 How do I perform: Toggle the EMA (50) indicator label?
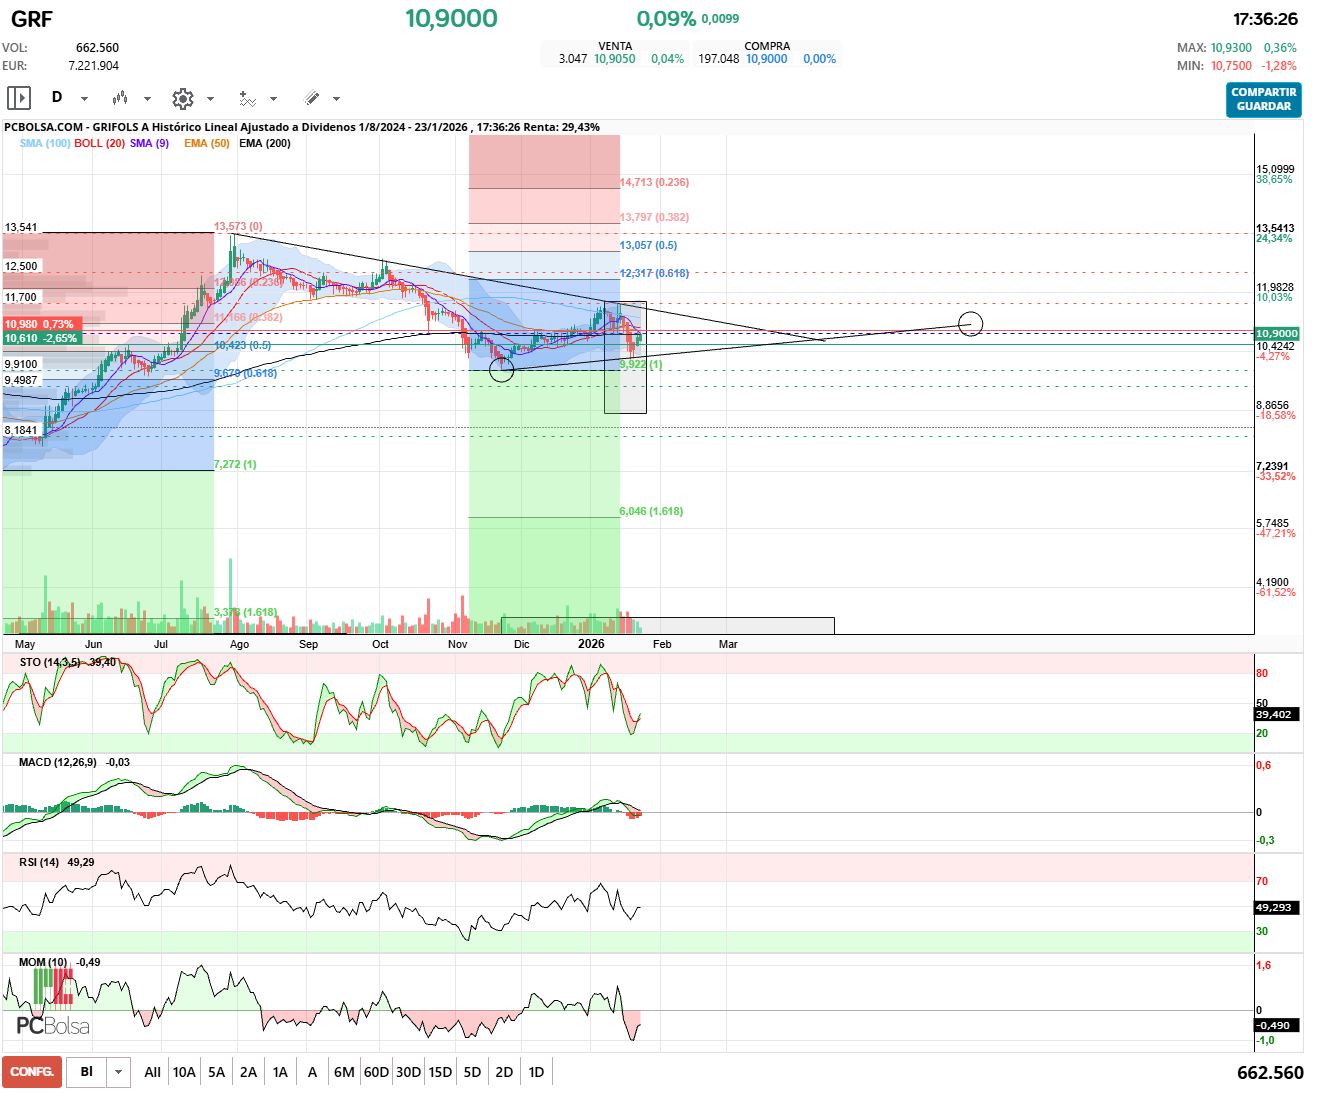(x=206, y=143)
